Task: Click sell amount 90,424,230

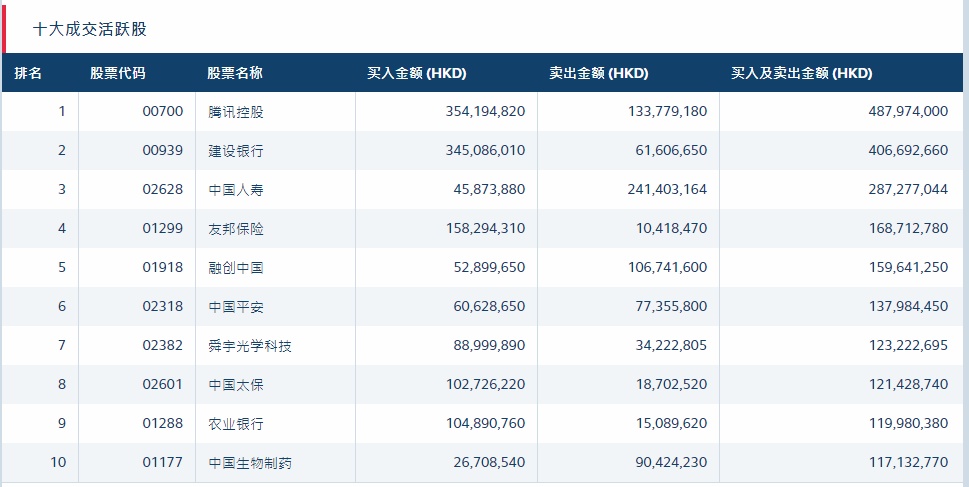Action: click(671, 462)
